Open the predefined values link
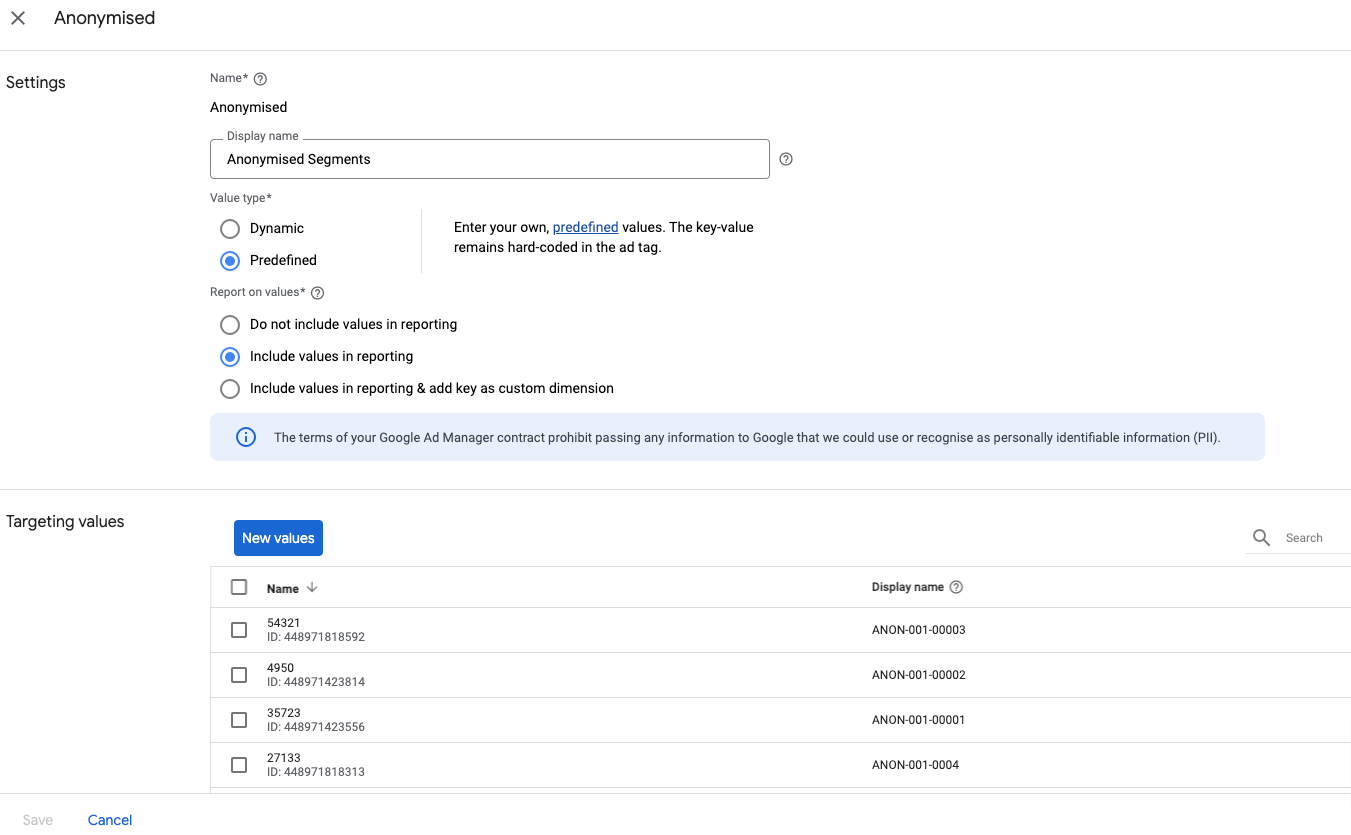This screenshot has width=1351, height=835. [586, 227]
